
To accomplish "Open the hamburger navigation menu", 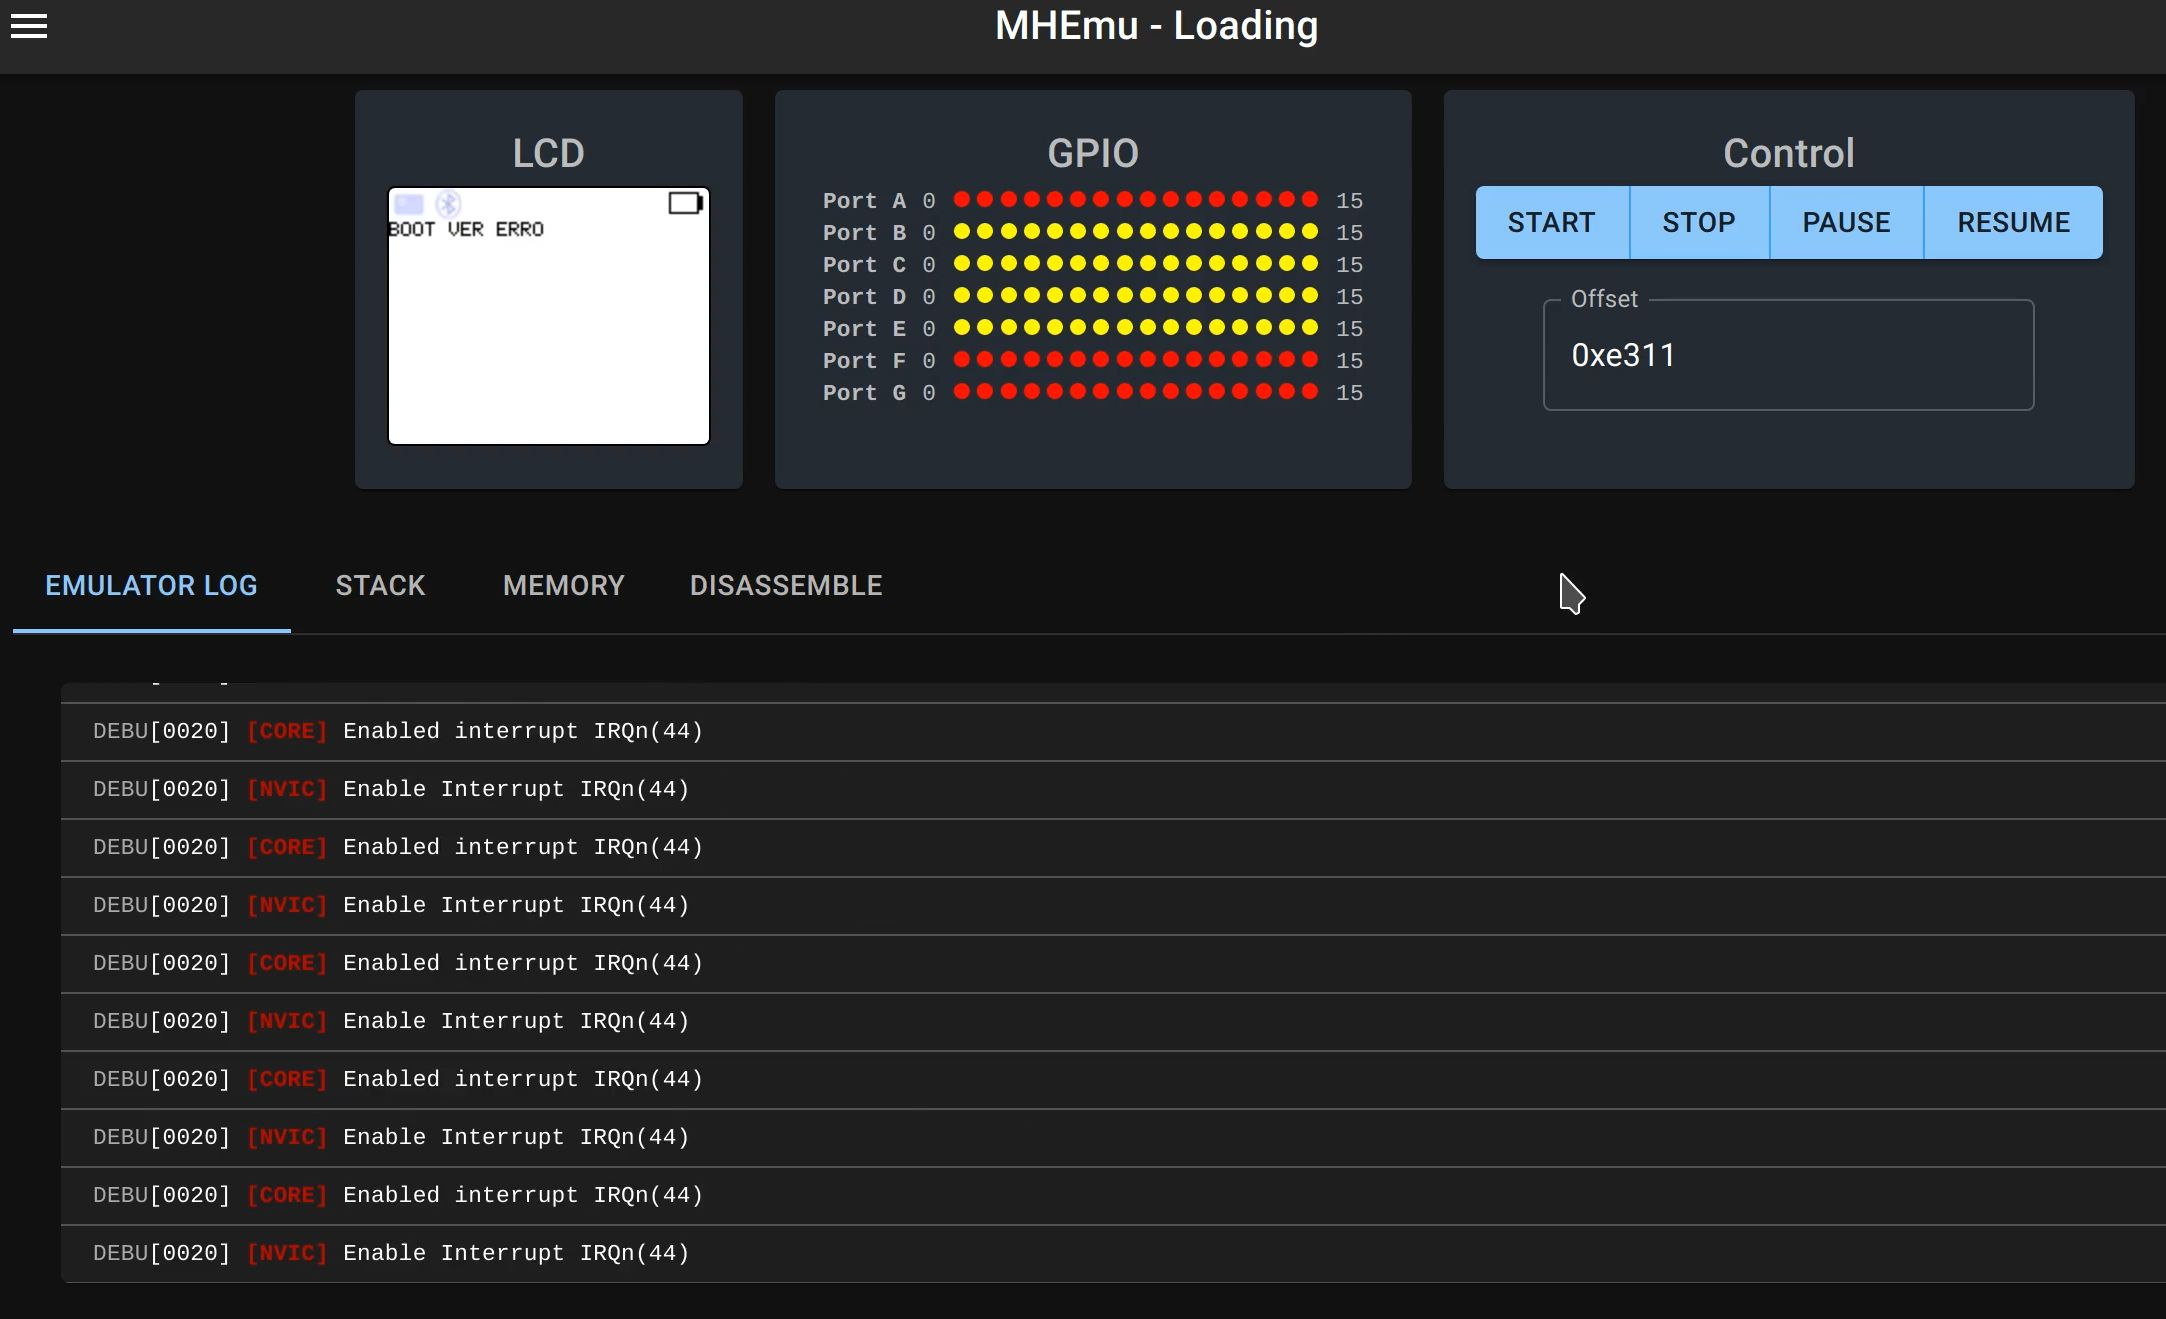I will tap(29, 26).
